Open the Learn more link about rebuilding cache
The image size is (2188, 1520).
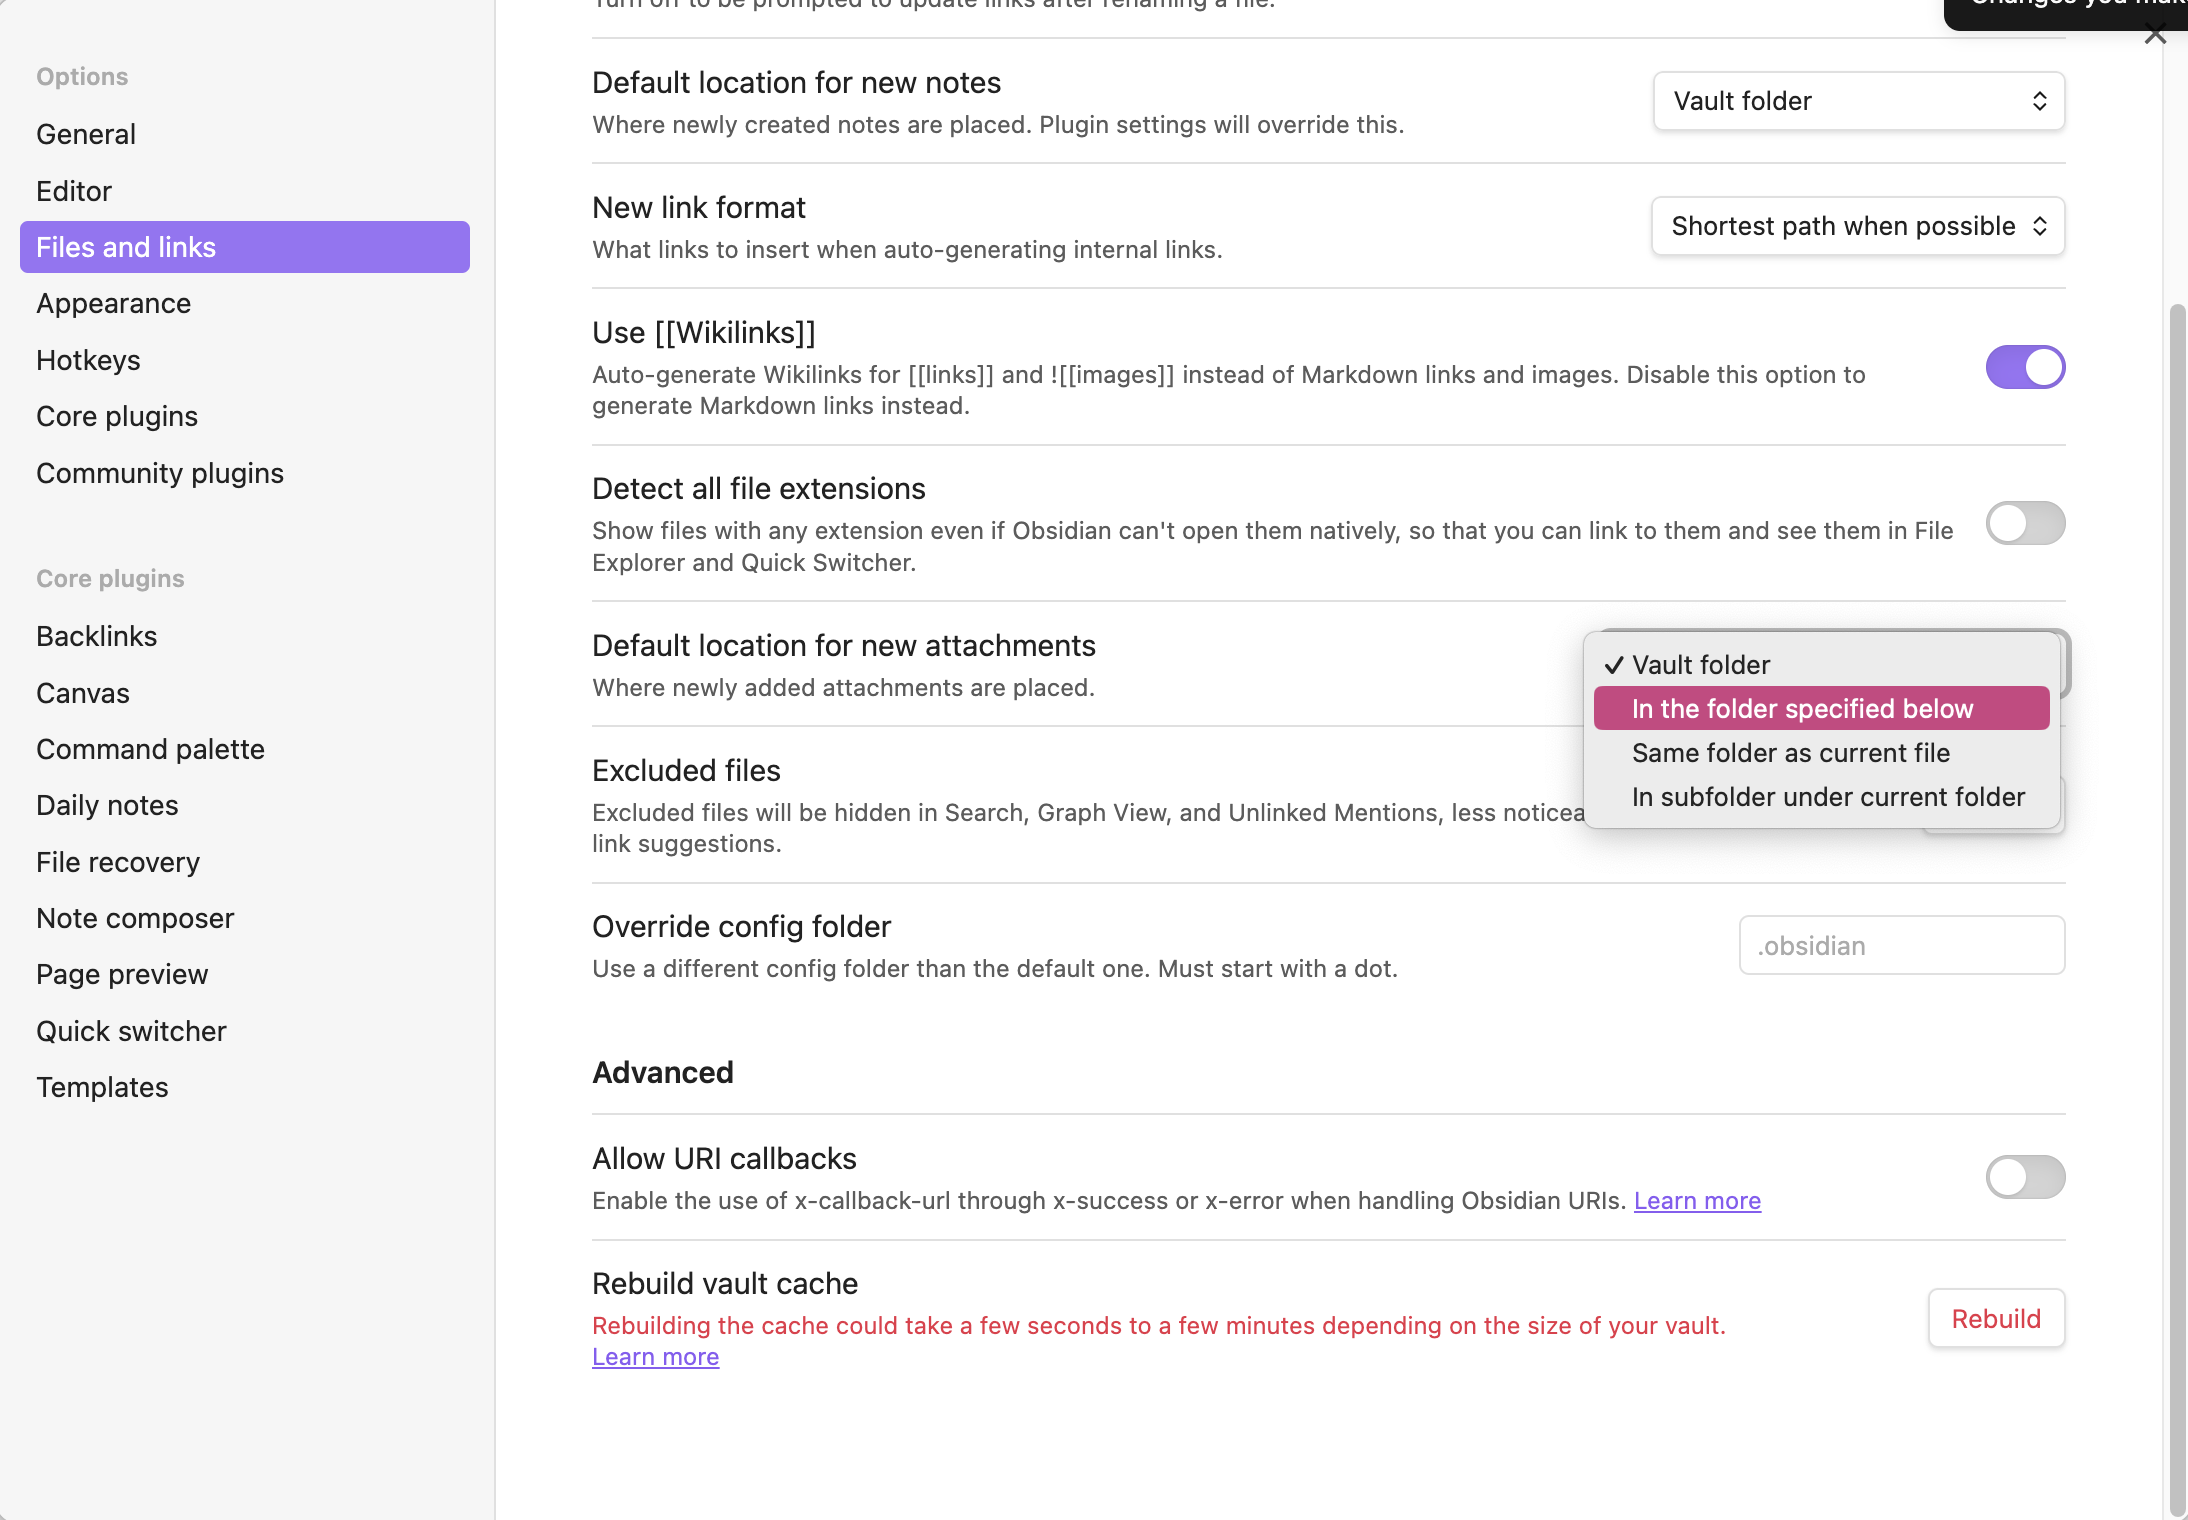tap(655, 1357)
